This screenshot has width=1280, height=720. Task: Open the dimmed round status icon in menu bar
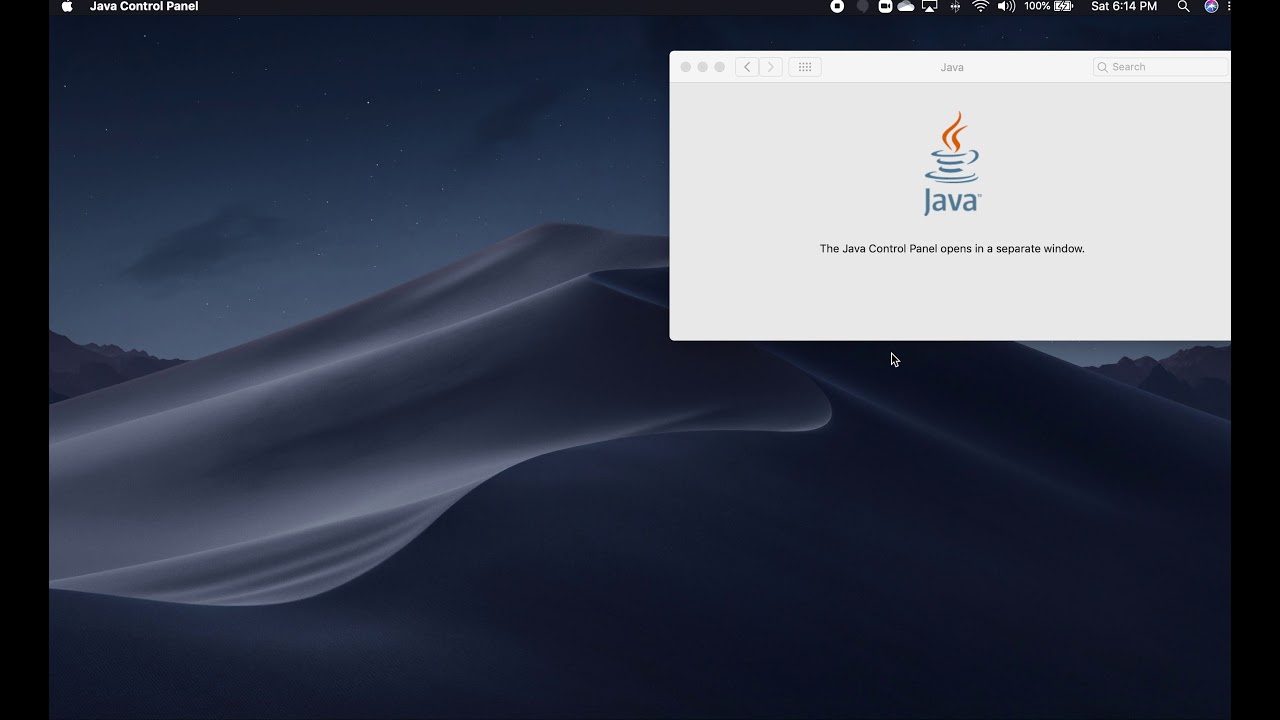pyautogui.click(x=862, y=6)
